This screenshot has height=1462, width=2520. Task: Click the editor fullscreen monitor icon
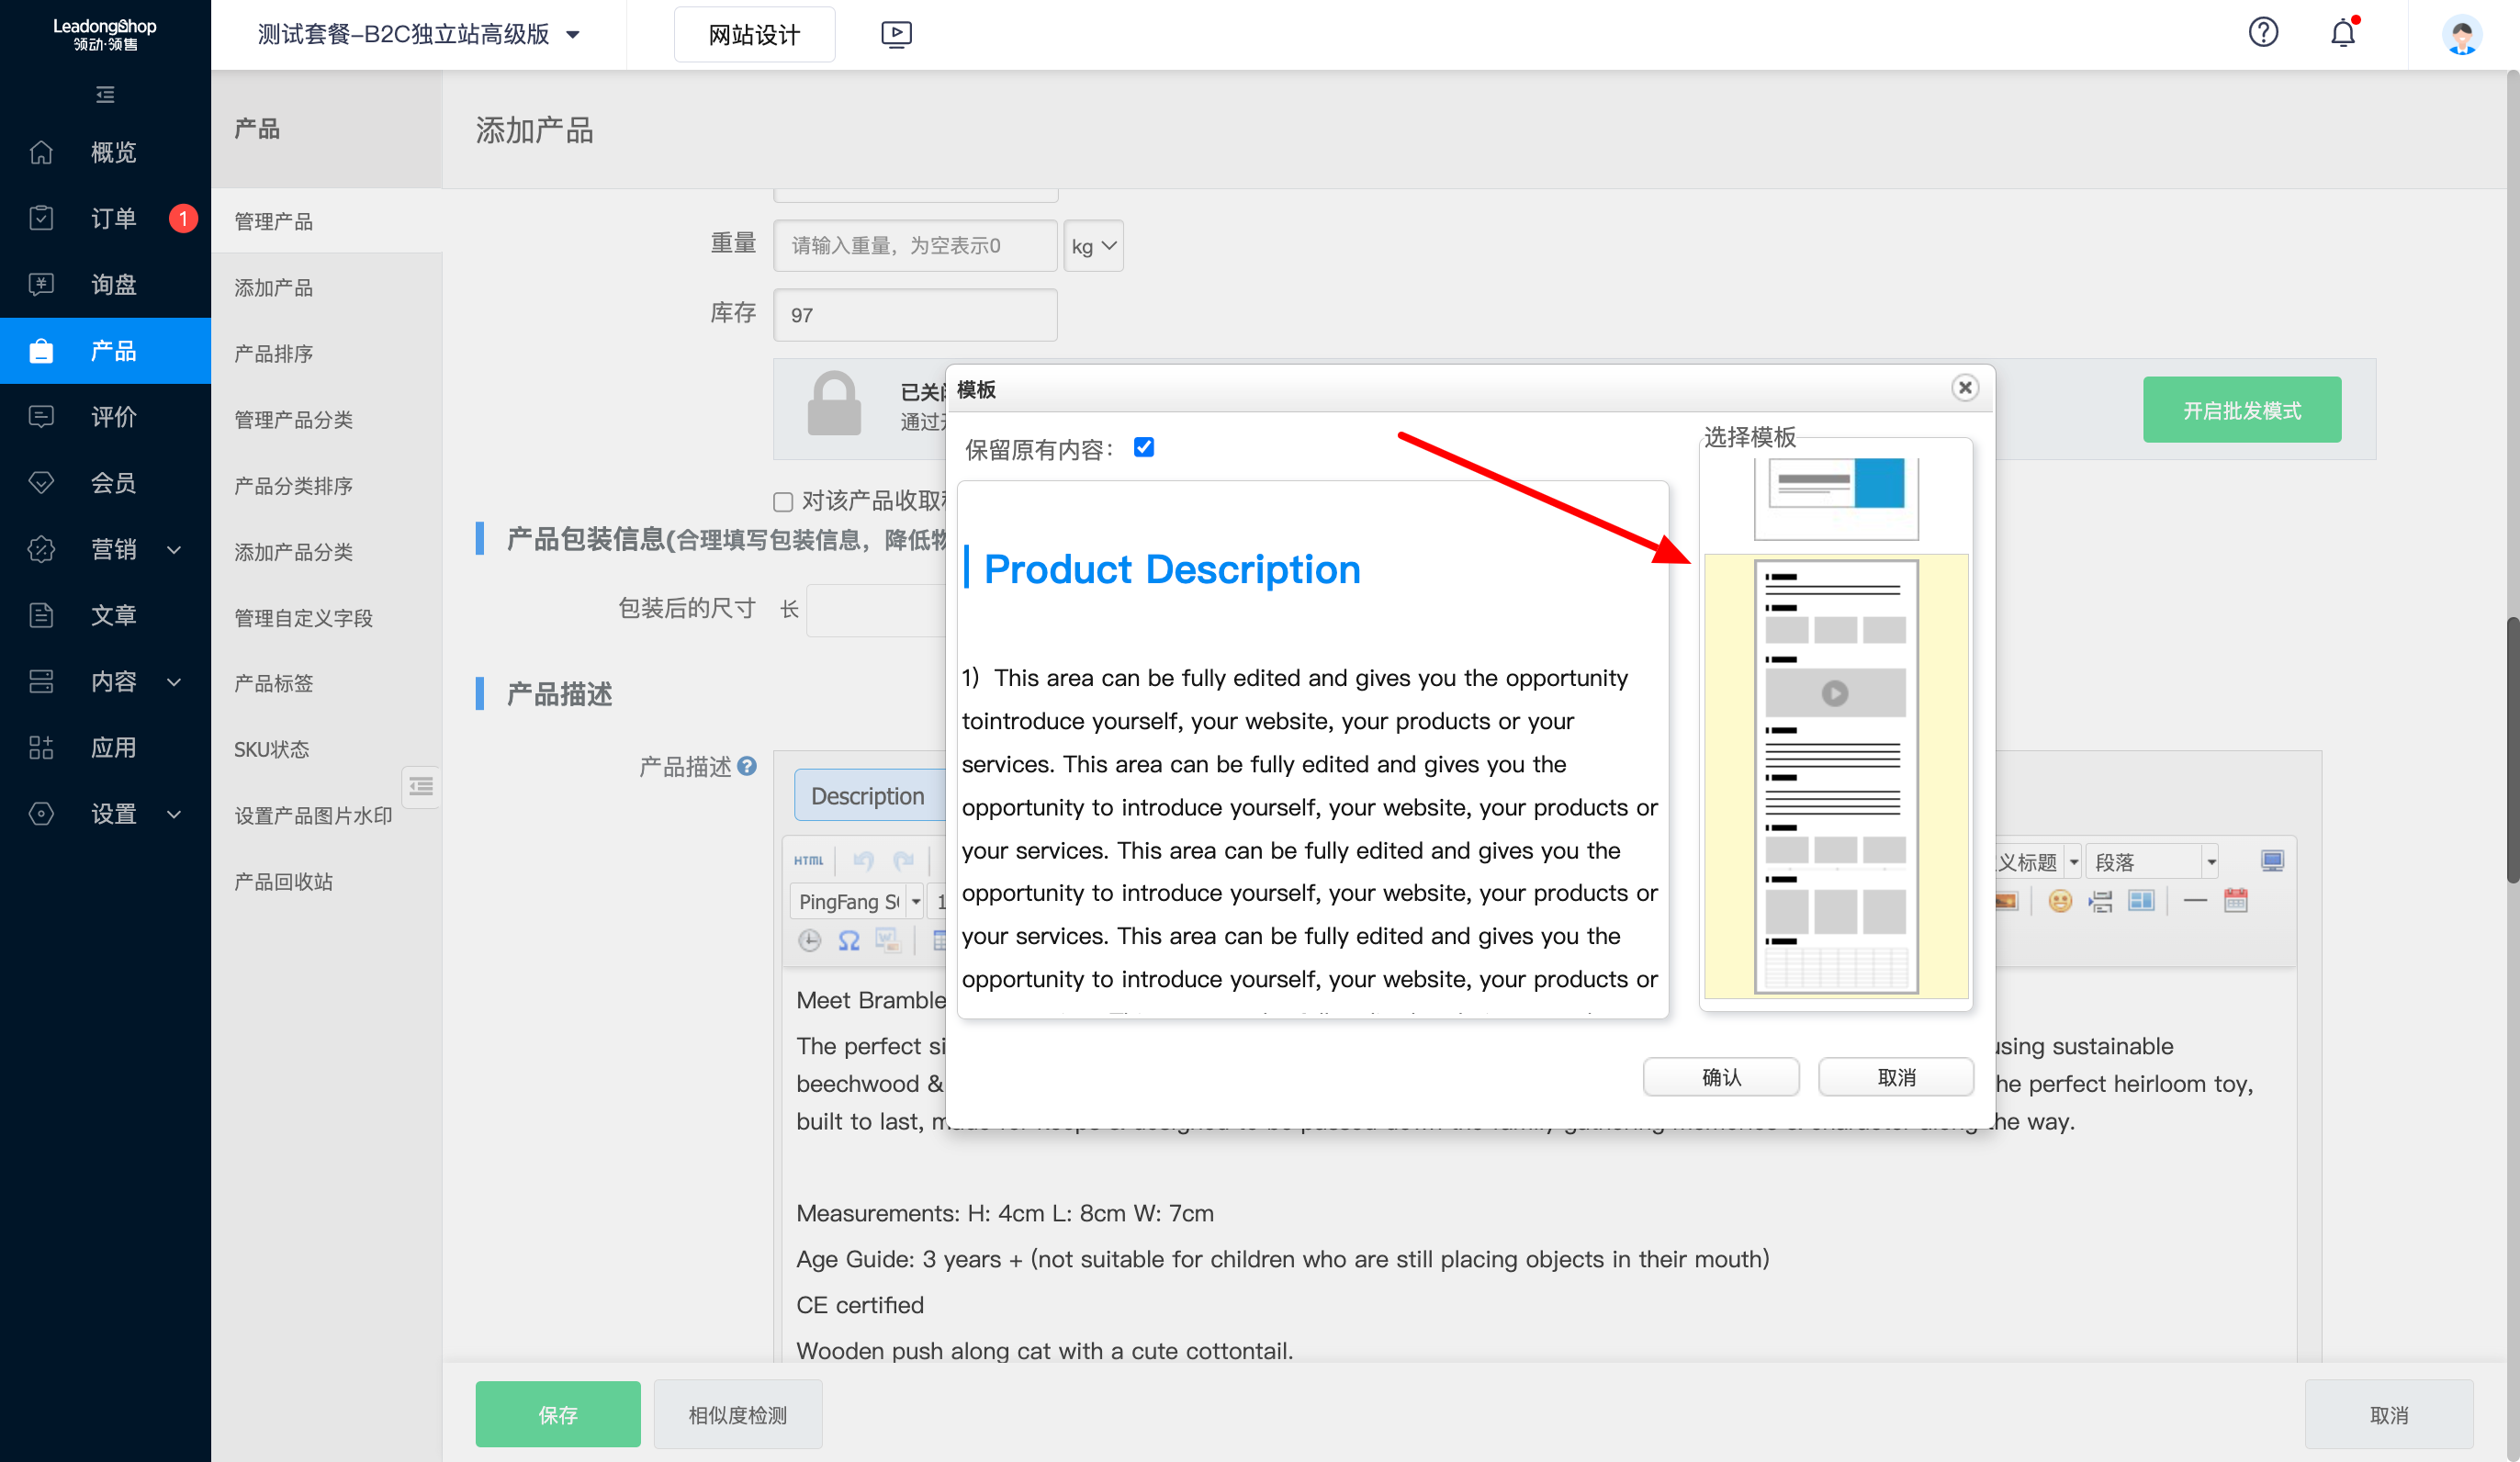[2272, 860]
